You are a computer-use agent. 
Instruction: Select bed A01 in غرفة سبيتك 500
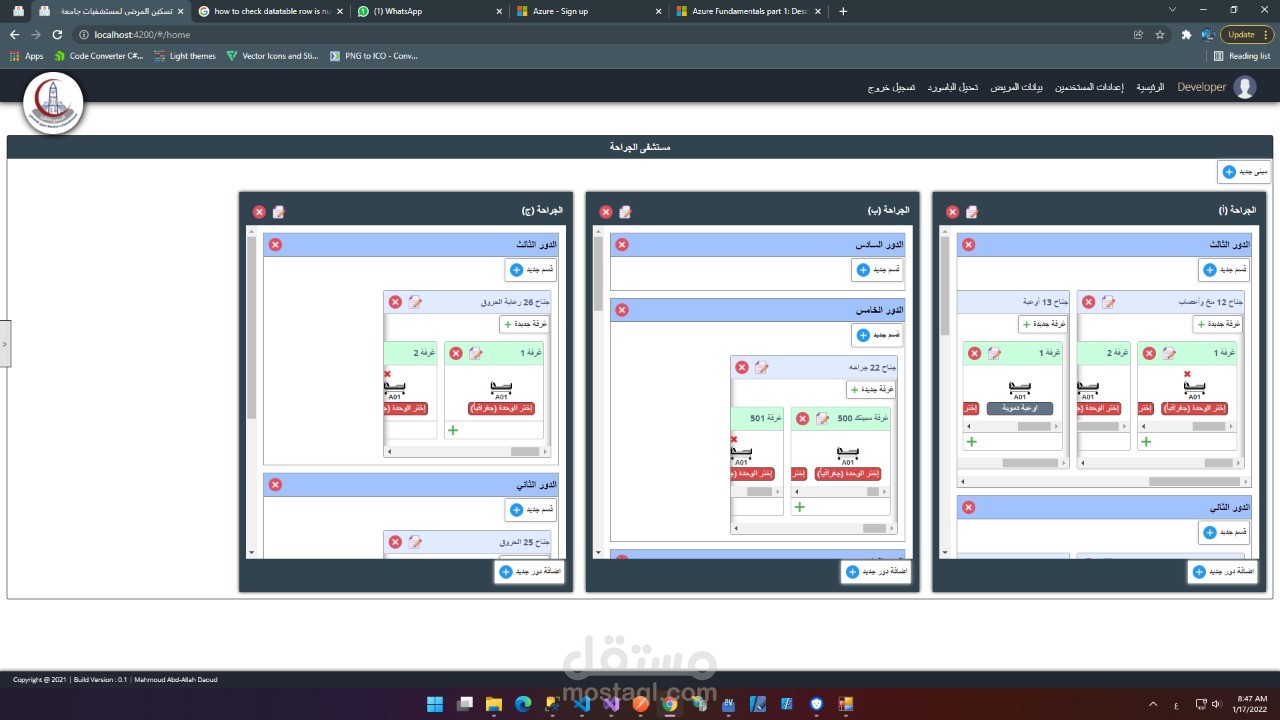[848, 454]
